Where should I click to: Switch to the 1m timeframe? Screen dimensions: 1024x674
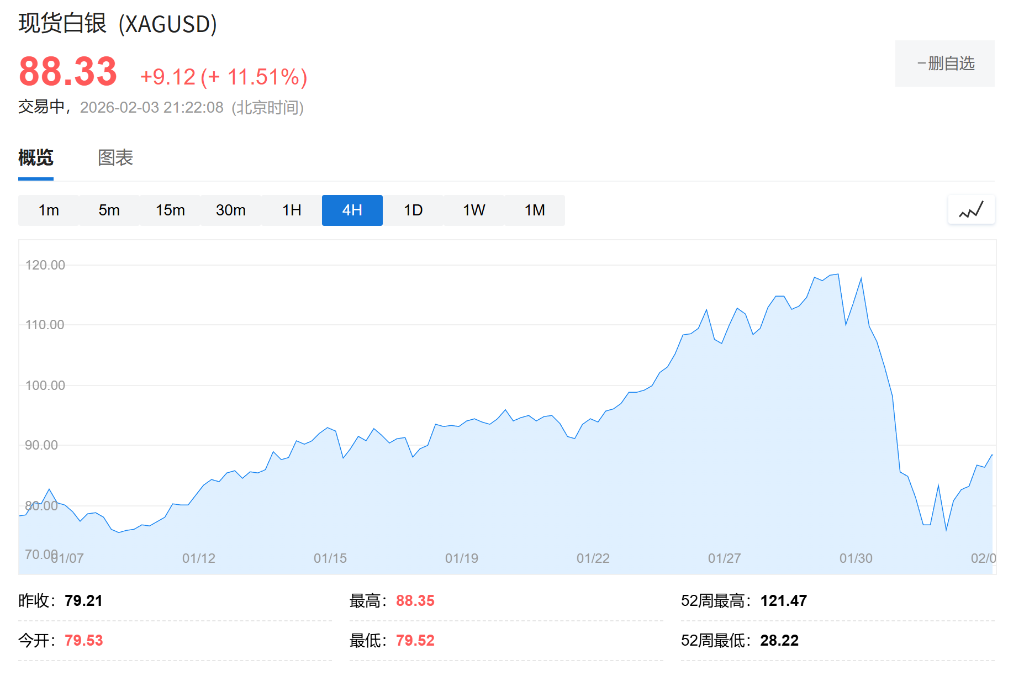(48, 210)
